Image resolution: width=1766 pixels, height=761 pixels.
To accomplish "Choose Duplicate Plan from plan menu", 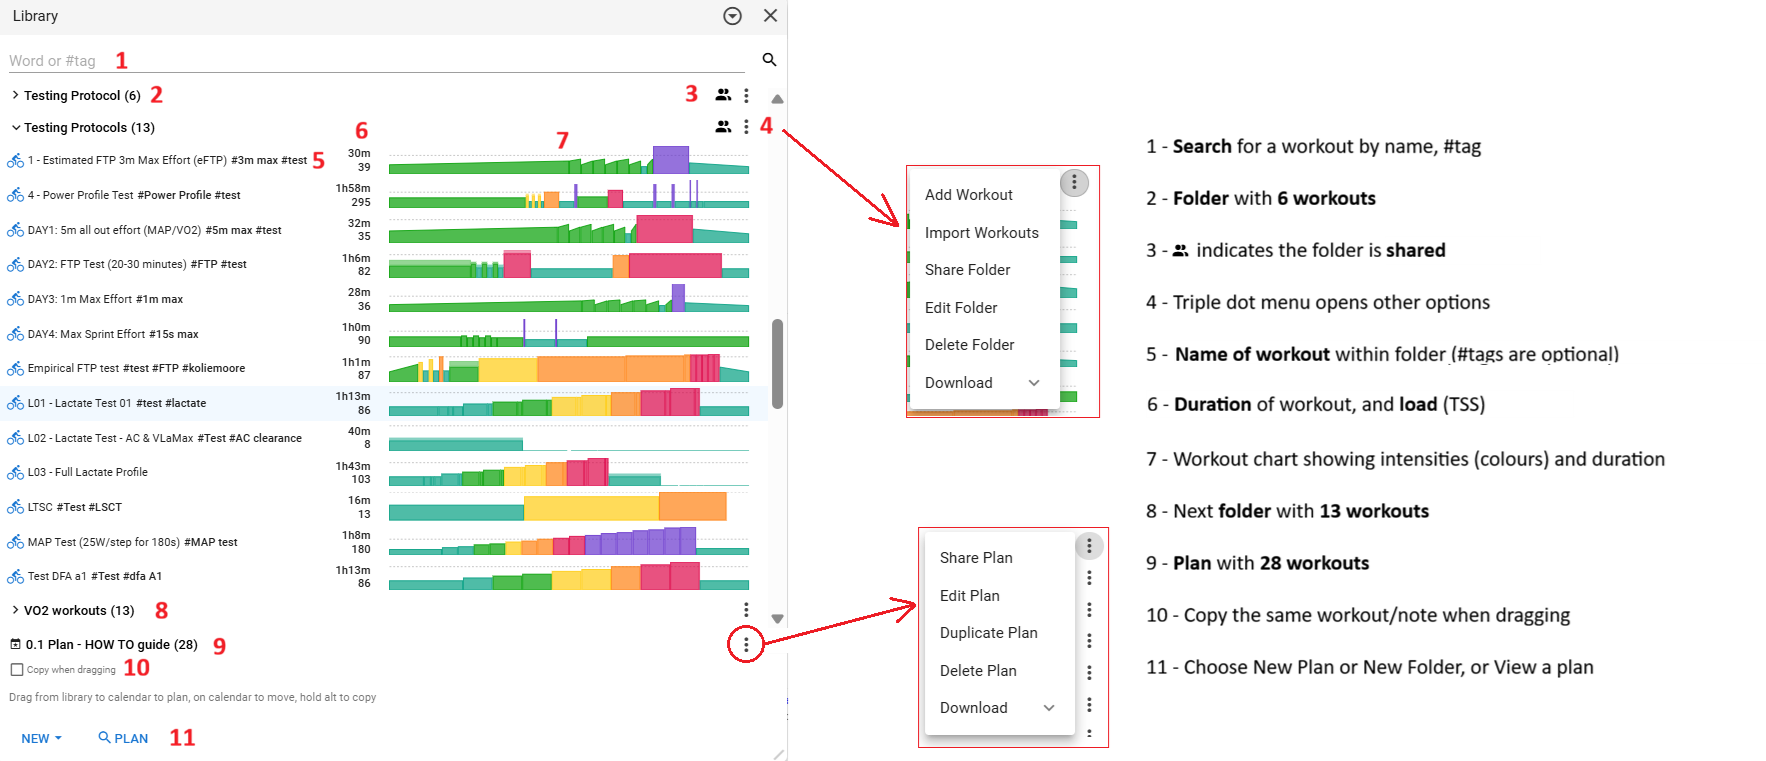I will (x=988, y=633).
